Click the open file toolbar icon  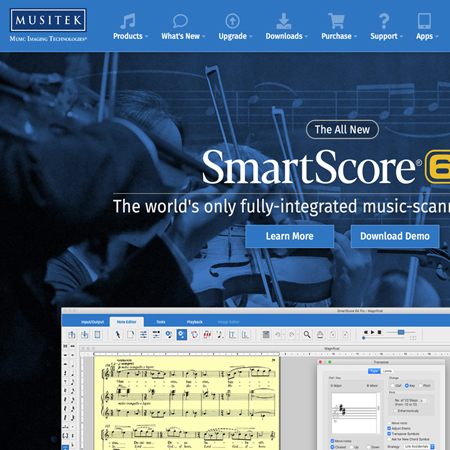click(72, 334)
